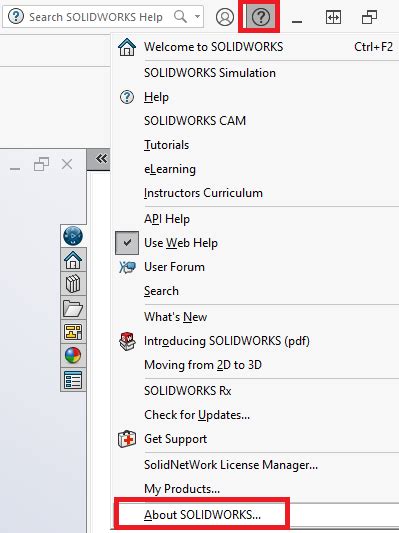Click the User Forum chat icon
Image resolution: width=399 pixels, height=533 pixels.
pyautogui.click(x=127, y=267)
